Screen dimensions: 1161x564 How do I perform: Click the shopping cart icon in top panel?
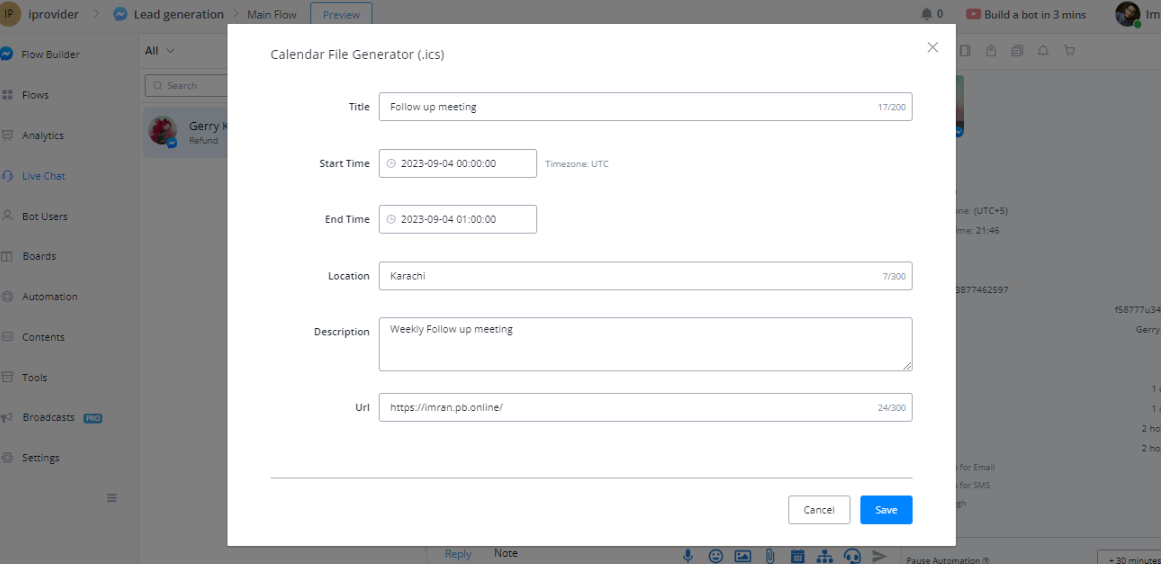point(1069,51)
